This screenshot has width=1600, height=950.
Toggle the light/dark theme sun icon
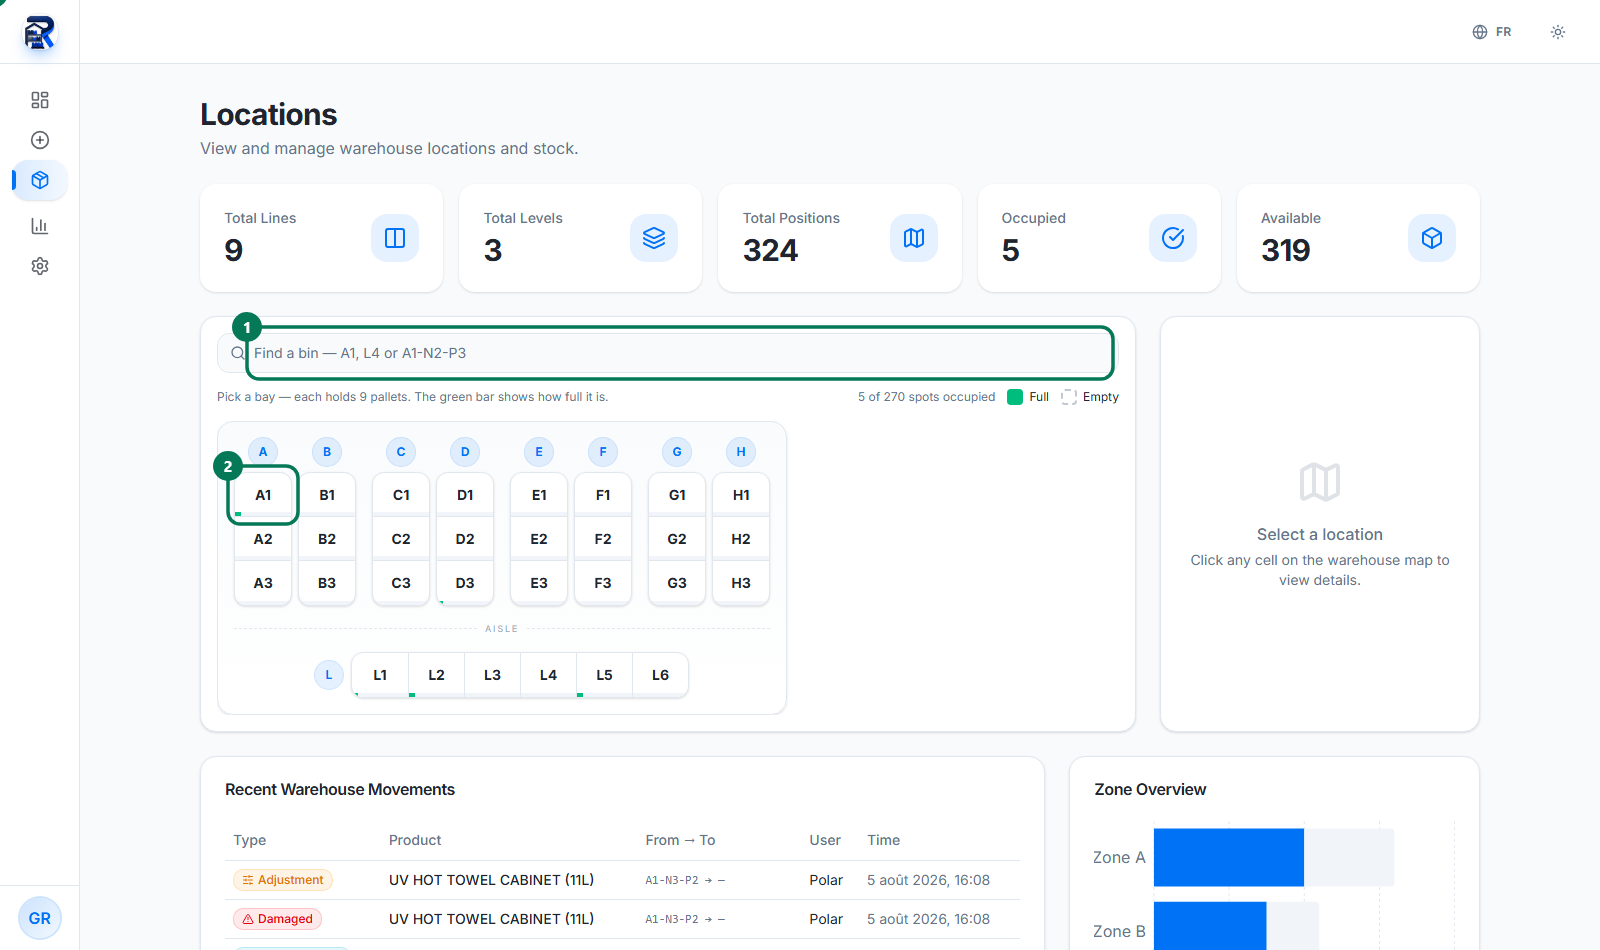1558,32
